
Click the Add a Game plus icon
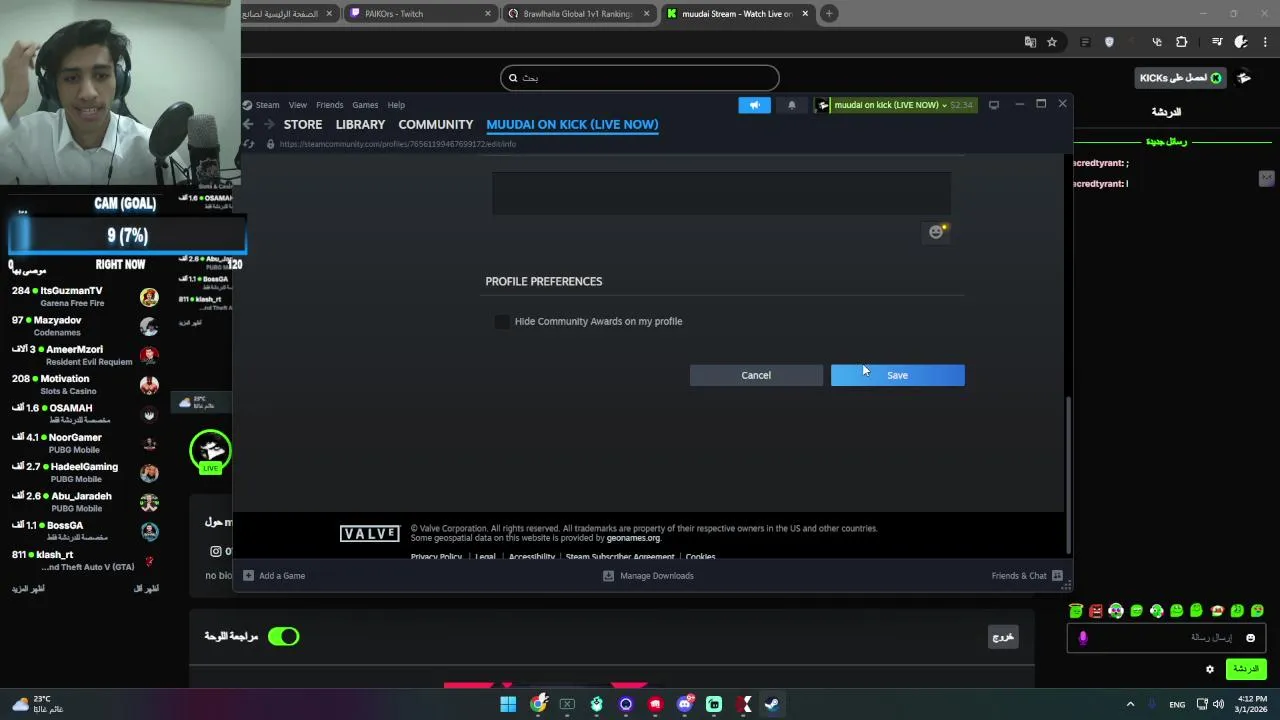click(x=248, y=576)
